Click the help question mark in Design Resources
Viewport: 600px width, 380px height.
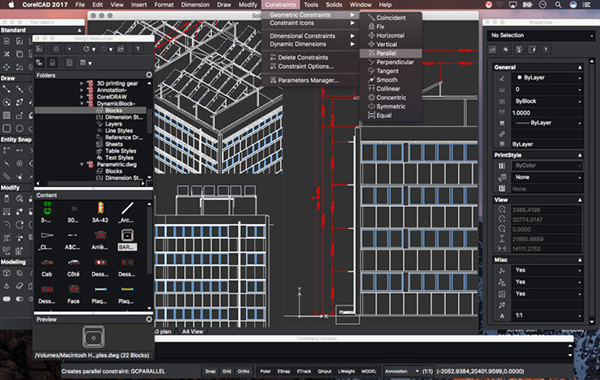pos(137,49)
